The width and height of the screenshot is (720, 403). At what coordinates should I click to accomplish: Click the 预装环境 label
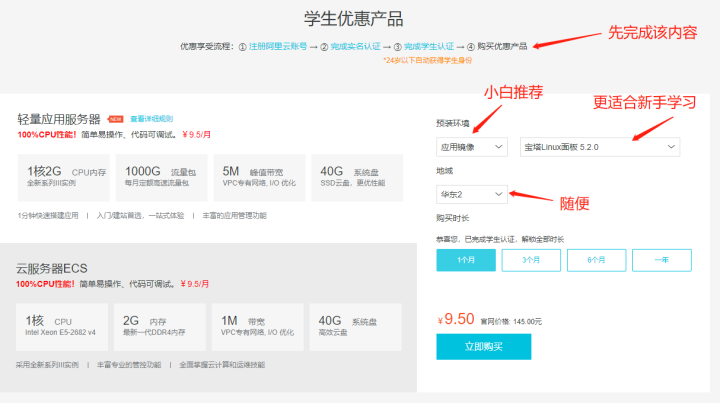point(453,123)
